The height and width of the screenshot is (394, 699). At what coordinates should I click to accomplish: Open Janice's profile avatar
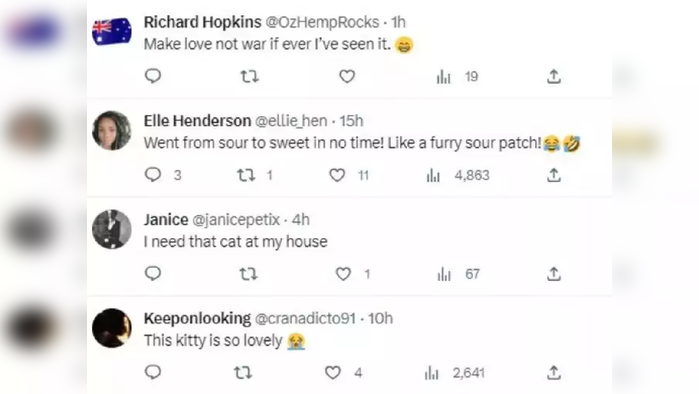(111, 229)
